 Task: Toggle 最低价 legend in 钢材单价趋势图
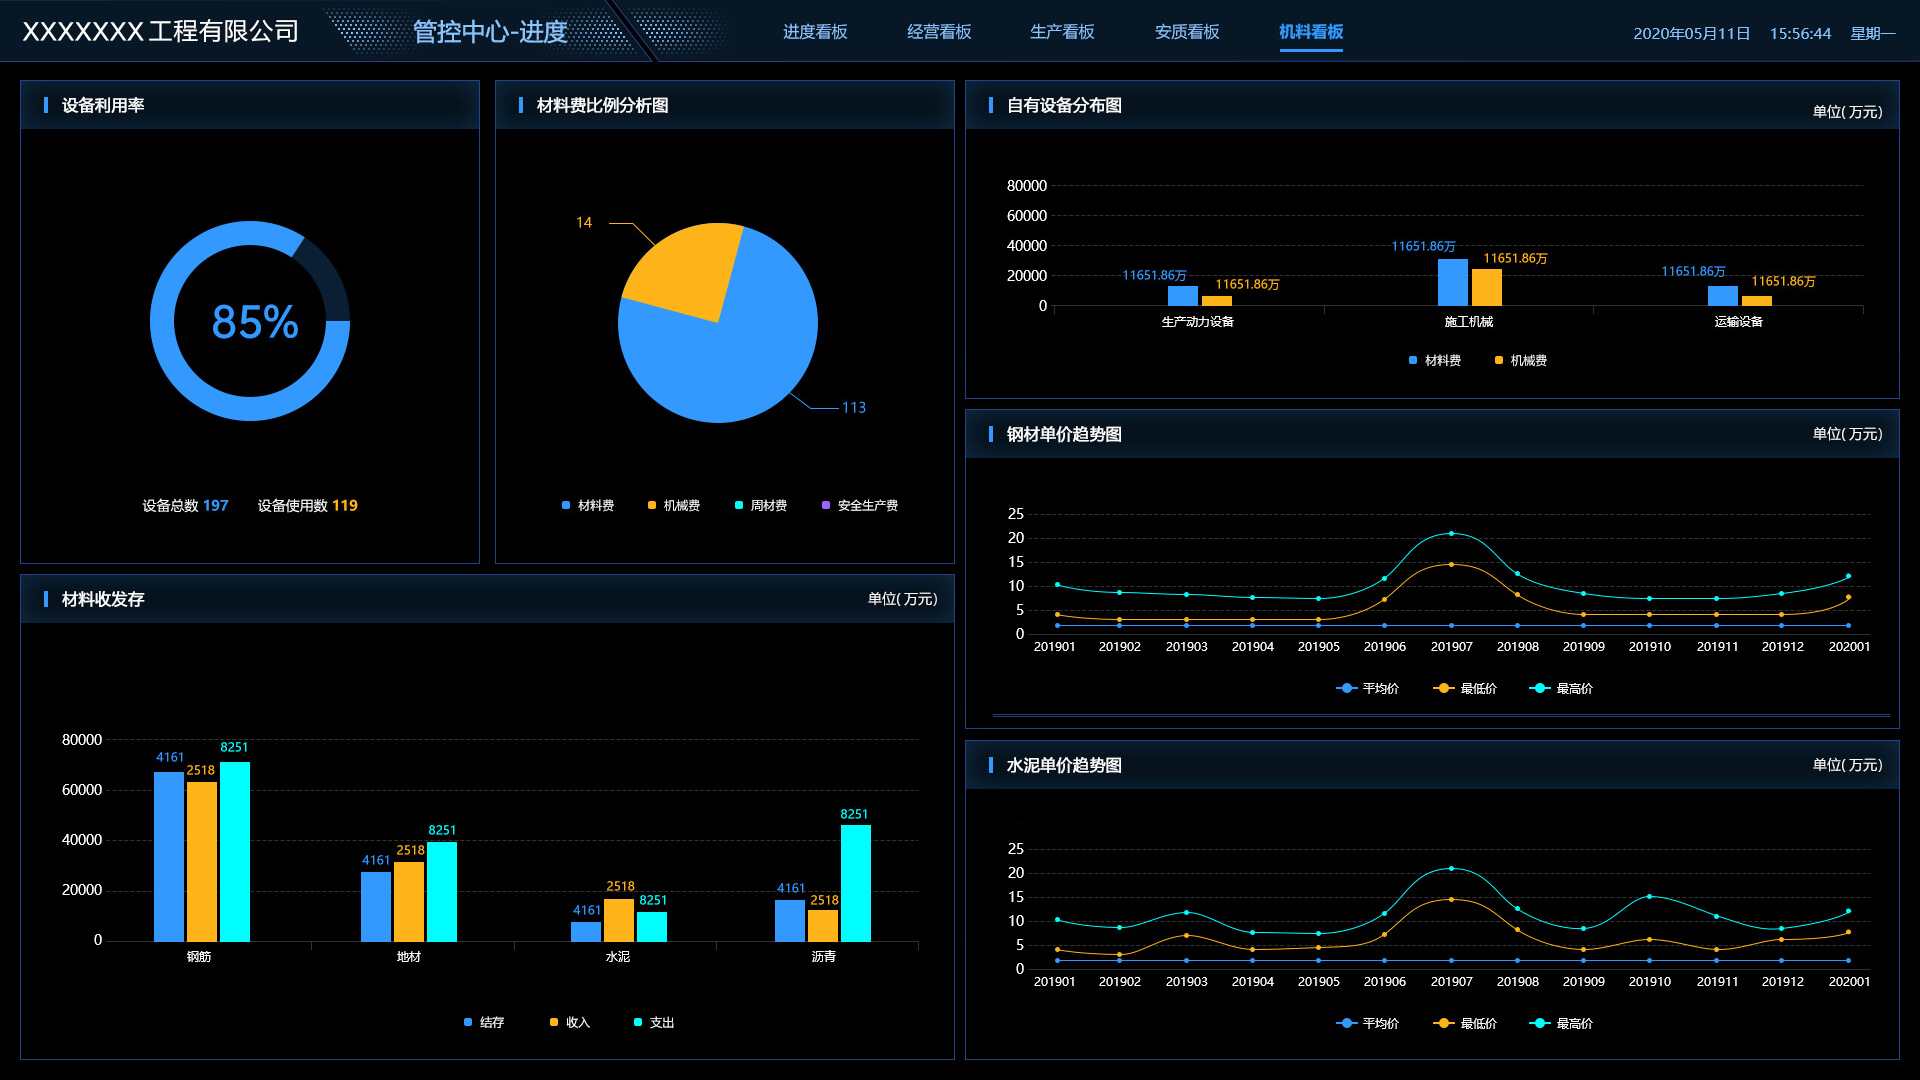[x=1465, y=689]
